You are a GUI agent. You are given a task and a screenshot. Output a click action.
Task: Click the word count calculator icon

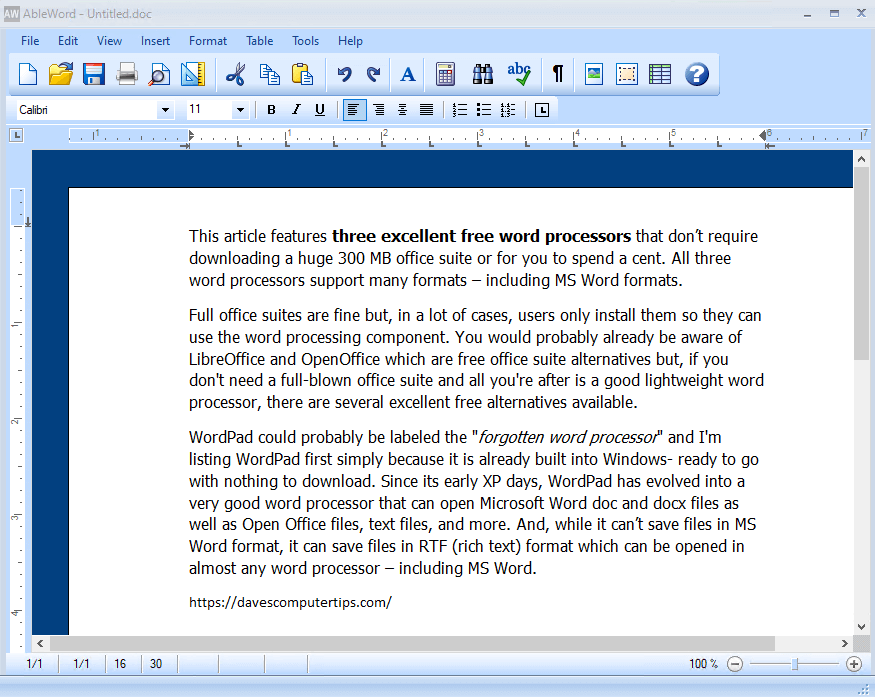(x=445, y=74)
